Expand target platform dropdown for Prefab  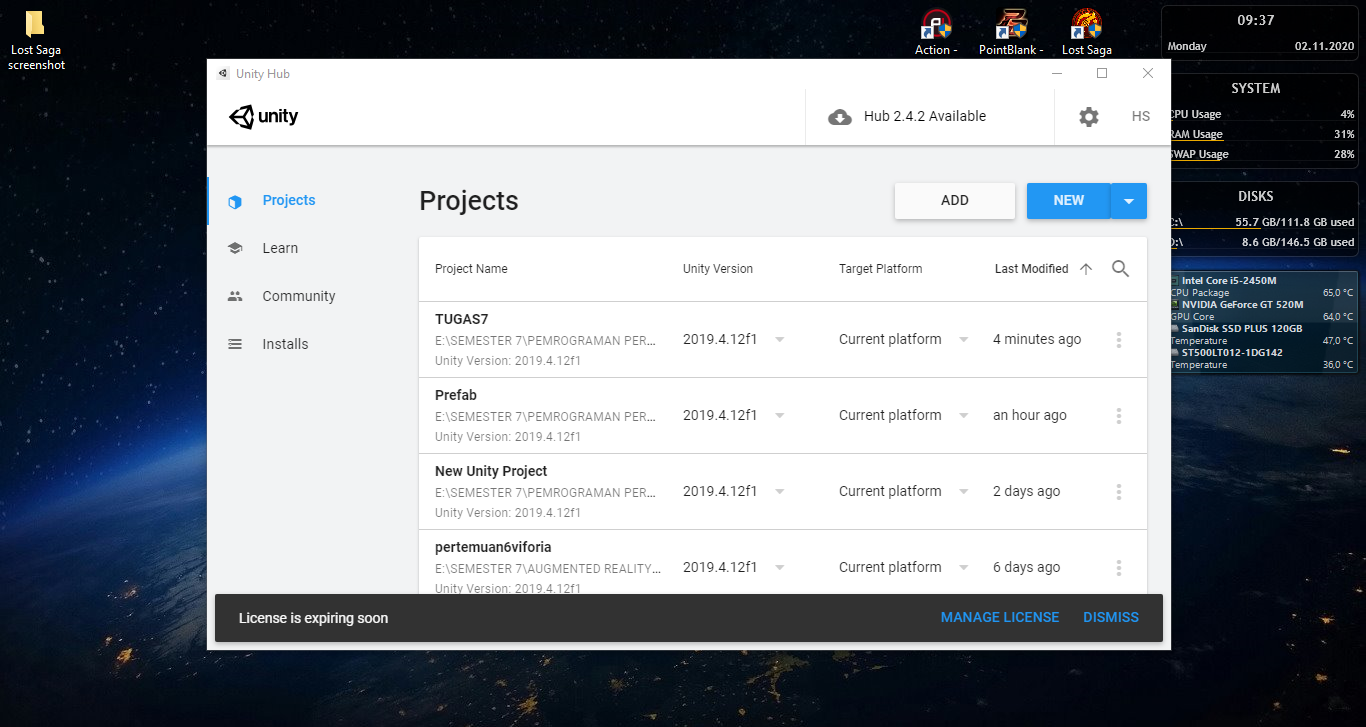click(x=964, y=416)
